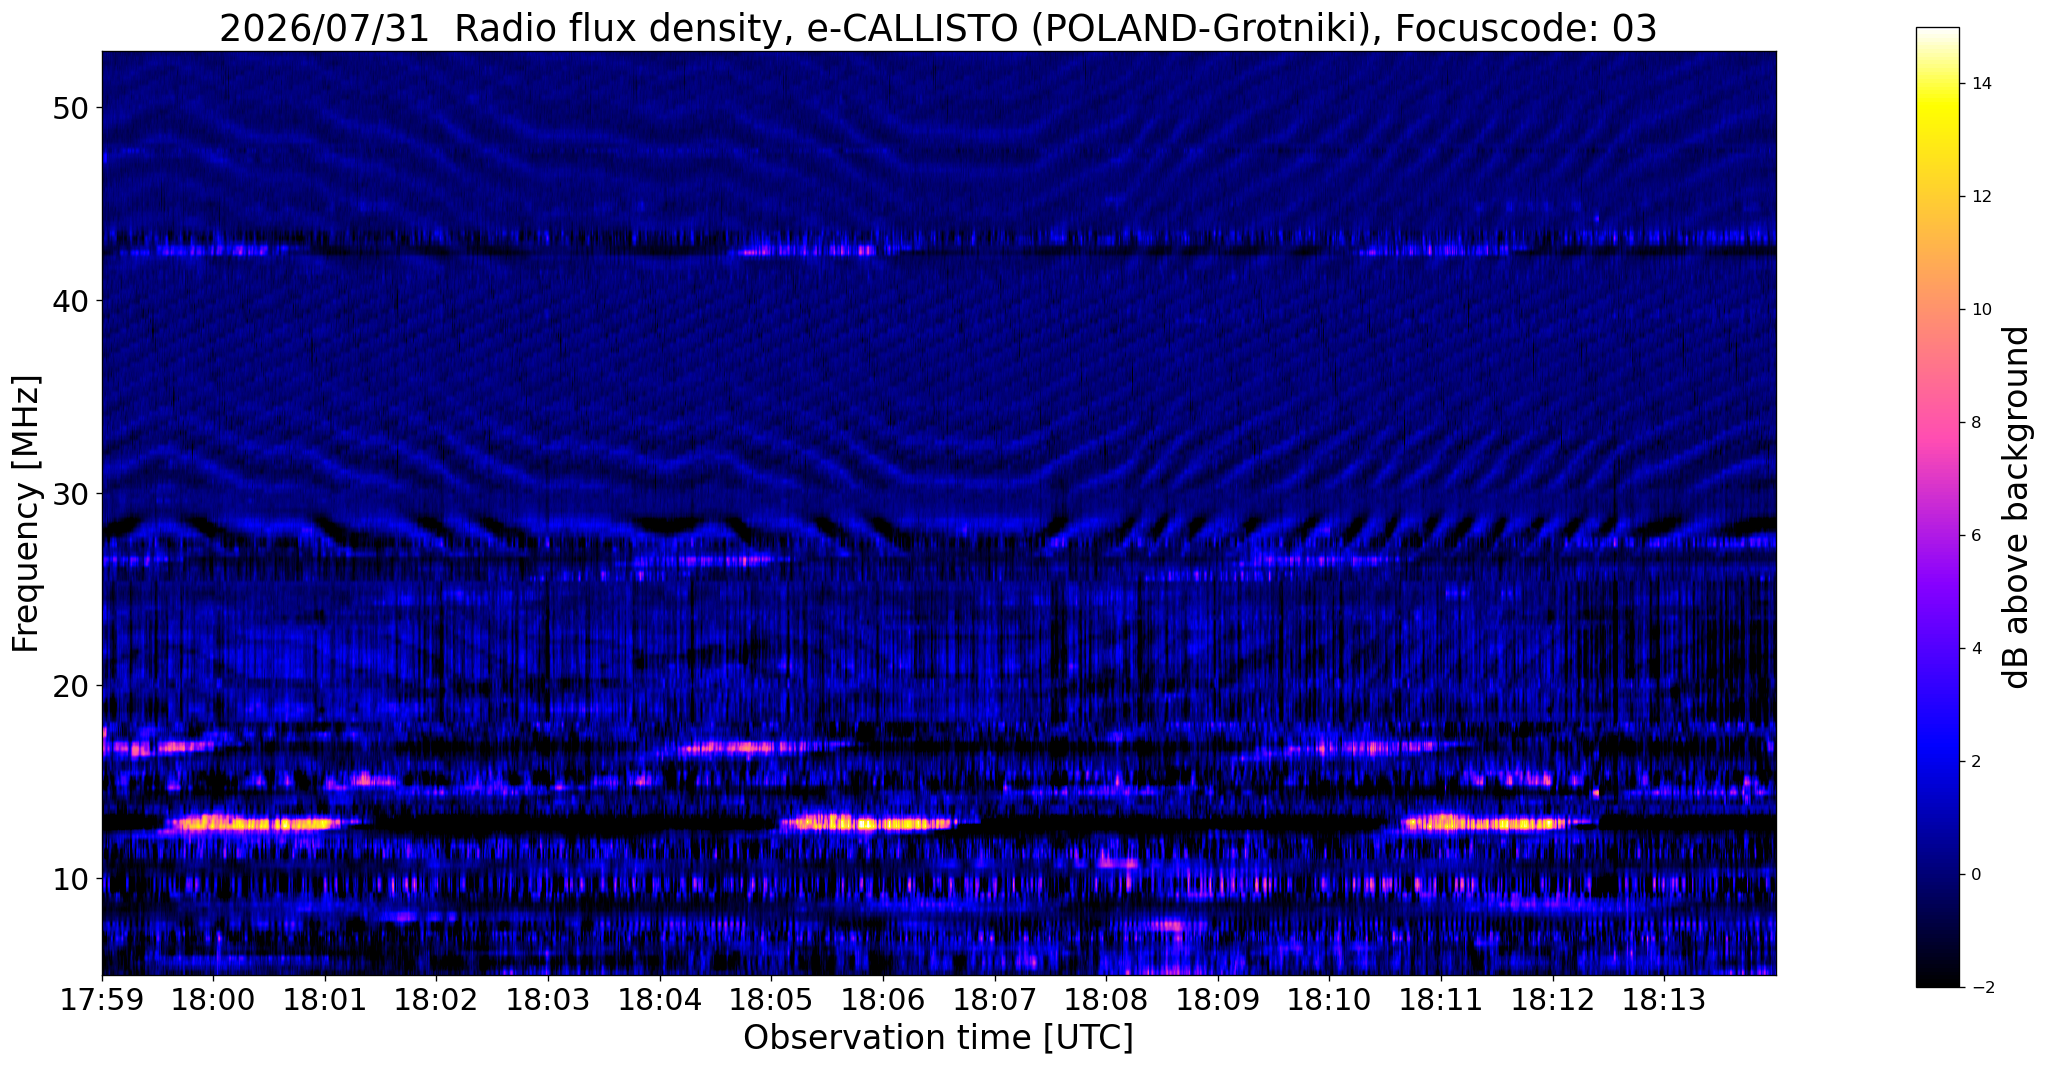Click the colorbar tick label 4

coord(1975,649)
